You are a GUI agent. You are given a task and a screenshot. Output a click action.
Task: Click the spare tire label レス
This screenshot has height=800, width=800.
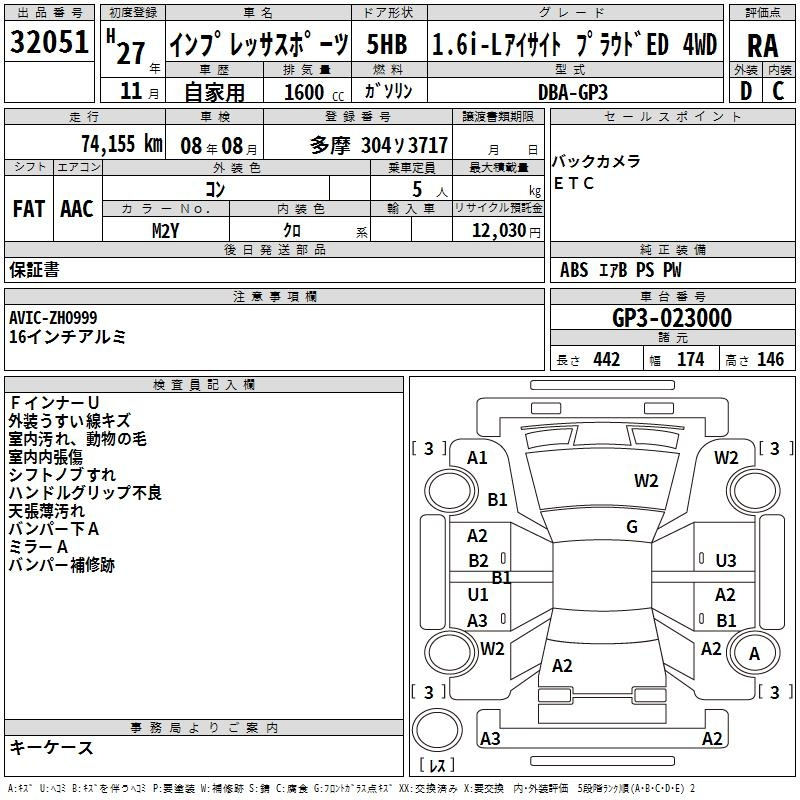(x=437, y=765)
